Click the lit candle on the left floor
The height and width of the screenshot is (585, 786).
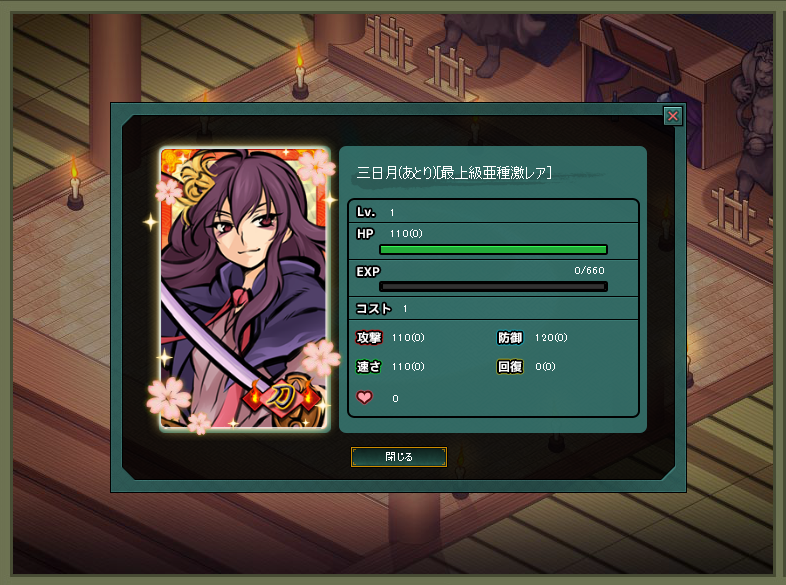point(75,183)
